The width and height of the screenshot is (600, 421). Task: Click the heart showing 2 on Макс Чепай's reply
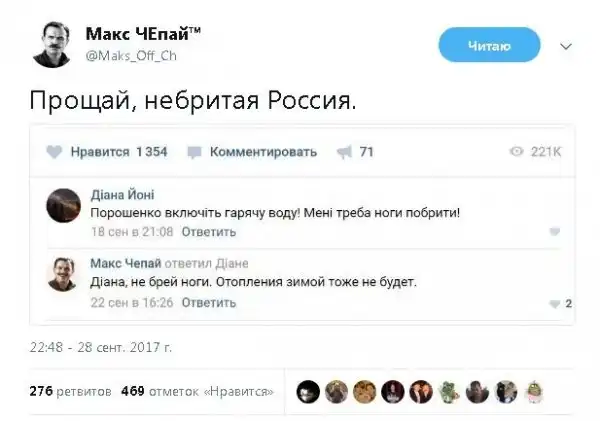[x=556, y=304]
